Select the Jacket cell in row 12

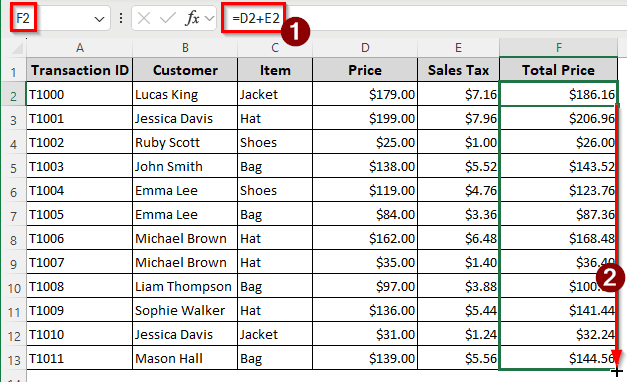[x=275, y=334]
